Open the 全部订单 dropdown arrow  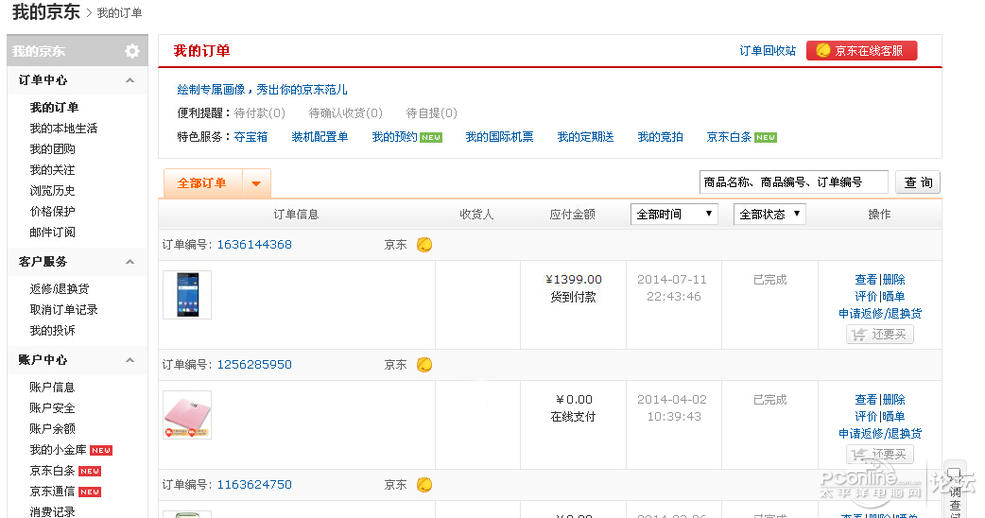(256, 183)
